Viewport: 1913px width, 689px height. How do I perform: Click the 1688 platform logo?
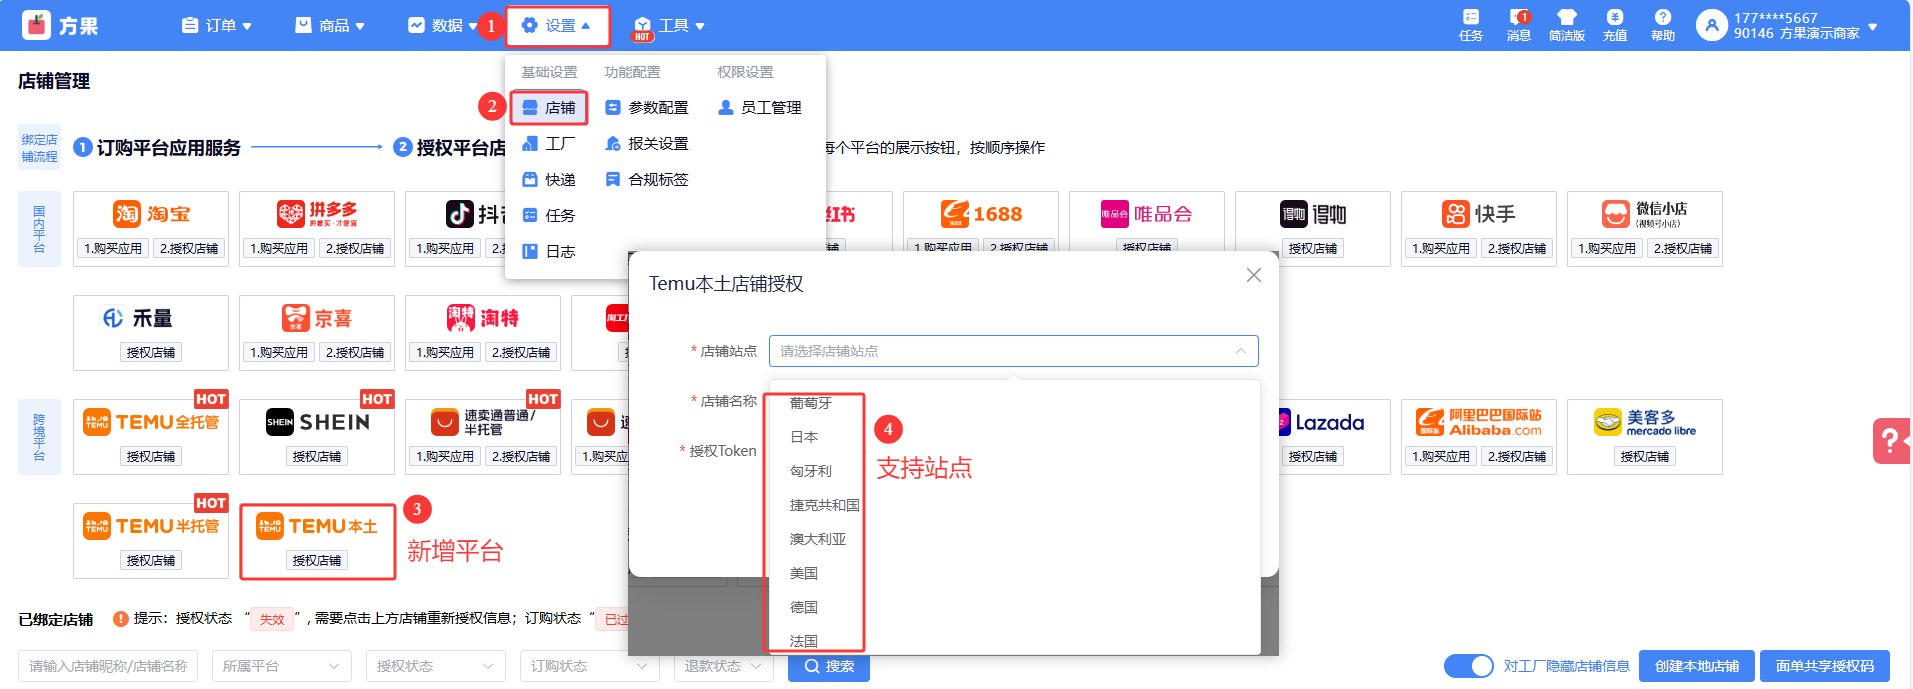pos(981,214)
